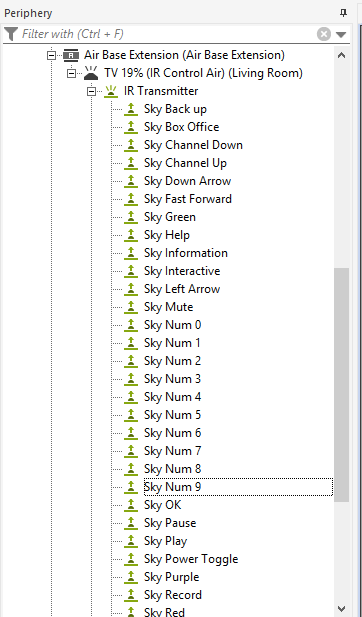The width and height of the screenshot is (362, 617).
Task: Select Air Base Extension (Air Base Extension) row
Action: (184, 55)
